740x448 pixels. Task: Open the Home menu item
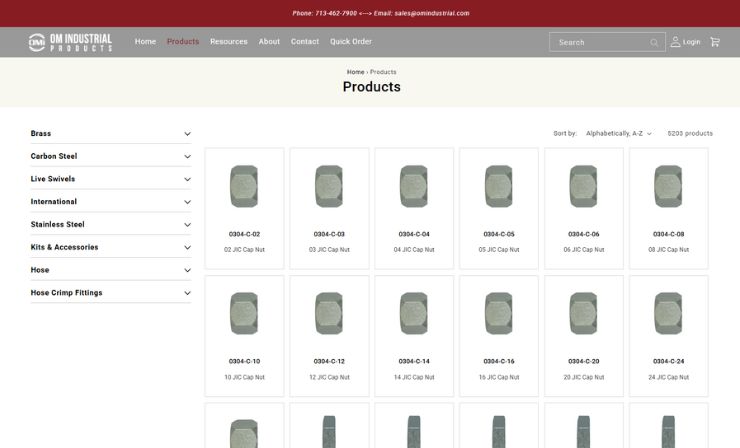[145, 42]
